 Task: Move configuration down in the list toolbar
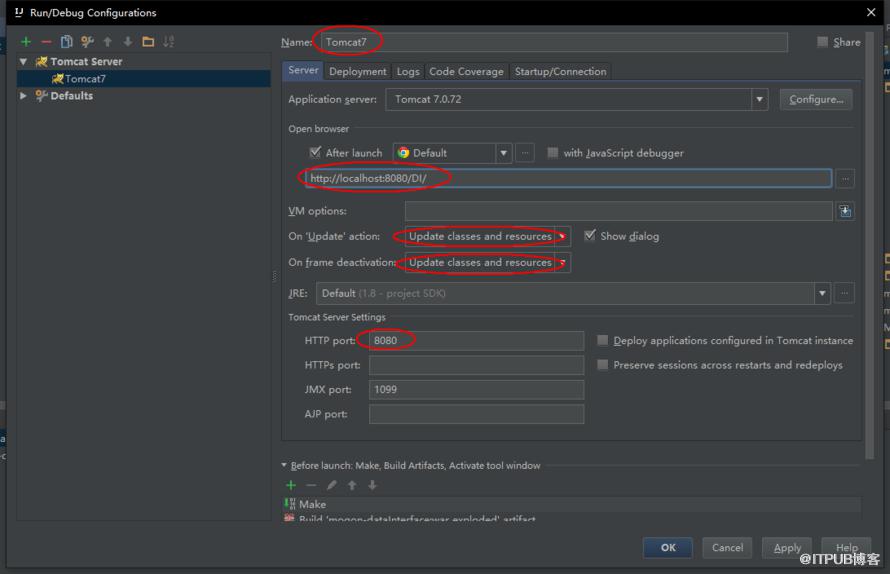(x=128, y=41)
